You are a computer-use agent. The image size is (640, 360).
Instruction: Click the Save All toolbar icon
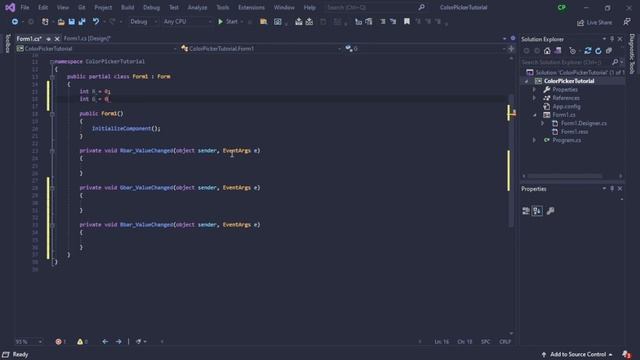(82, 22)
